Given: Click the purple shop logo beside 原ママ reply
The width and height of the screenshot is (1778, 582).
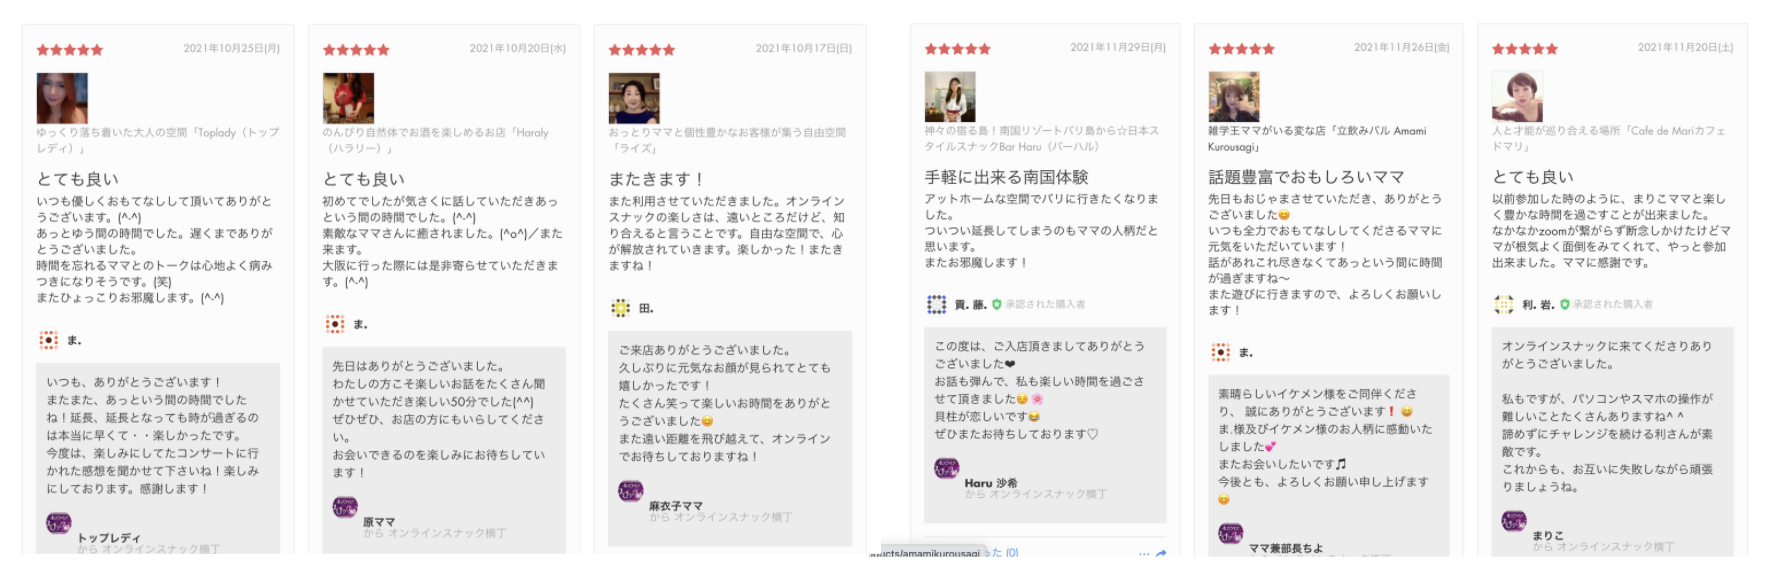Looking at the screenshot, I should pyautogui.click(x=345, y=507).
